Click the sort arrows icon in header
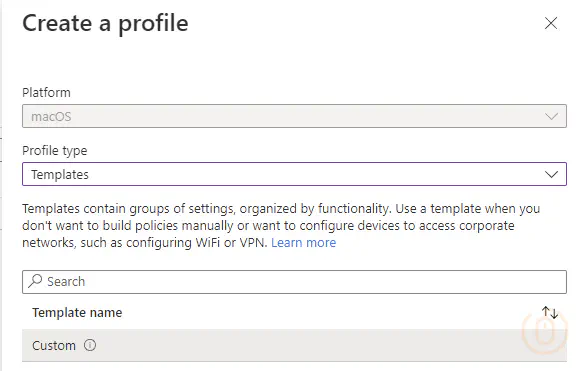This screenshot has width=585, height=371. coord(550,312)
